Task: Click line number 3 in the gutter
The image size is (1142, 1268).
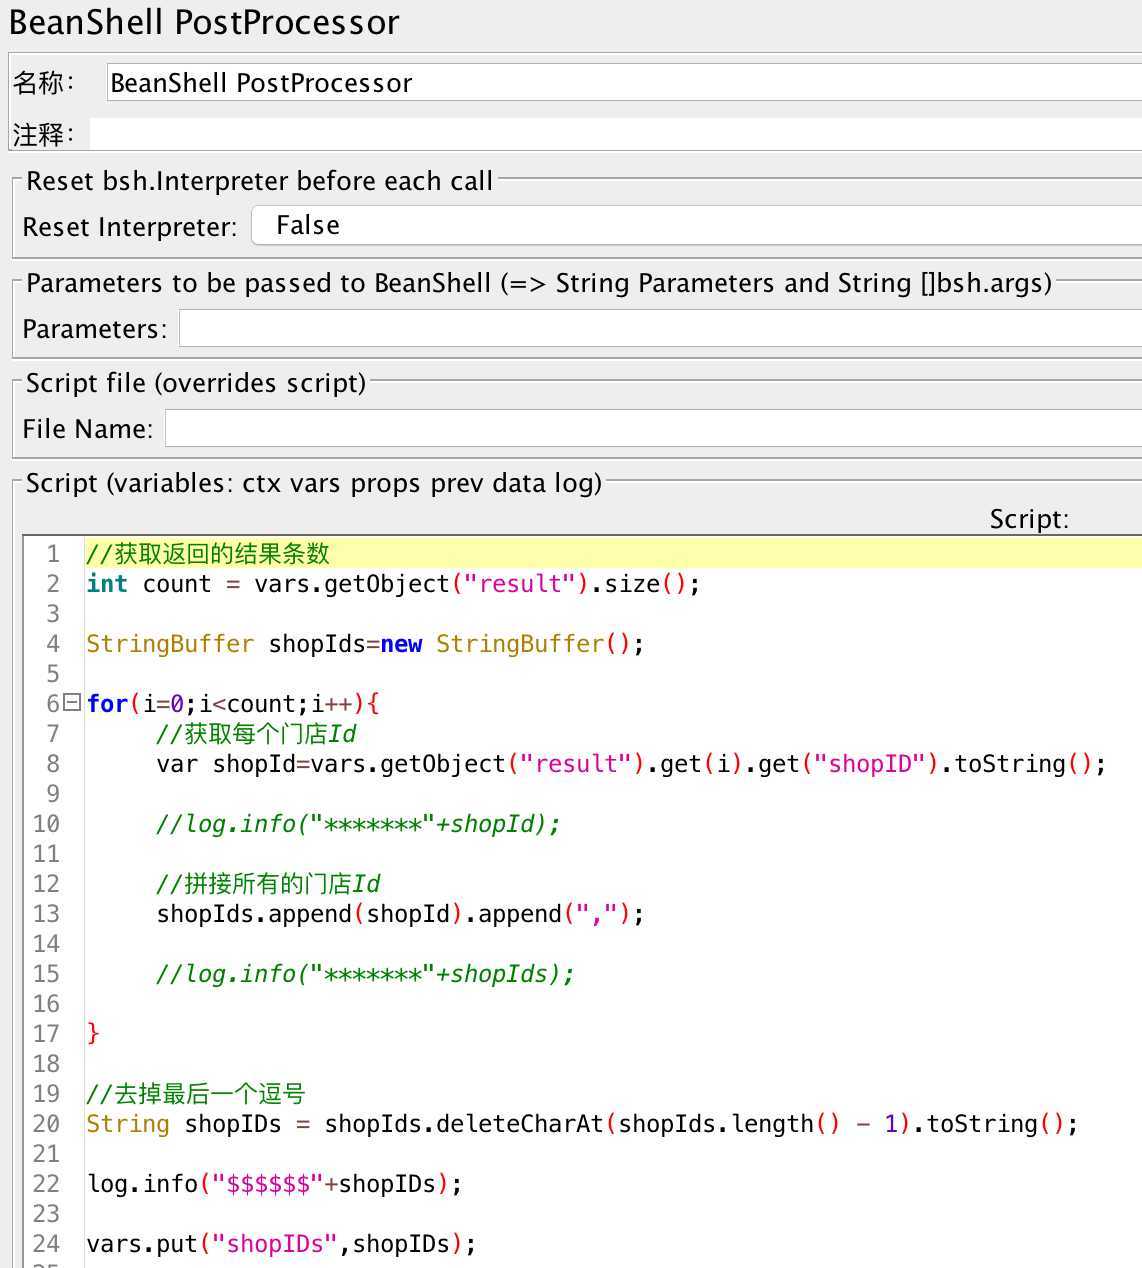Action: pyautogui.click(x=53, y=614)
